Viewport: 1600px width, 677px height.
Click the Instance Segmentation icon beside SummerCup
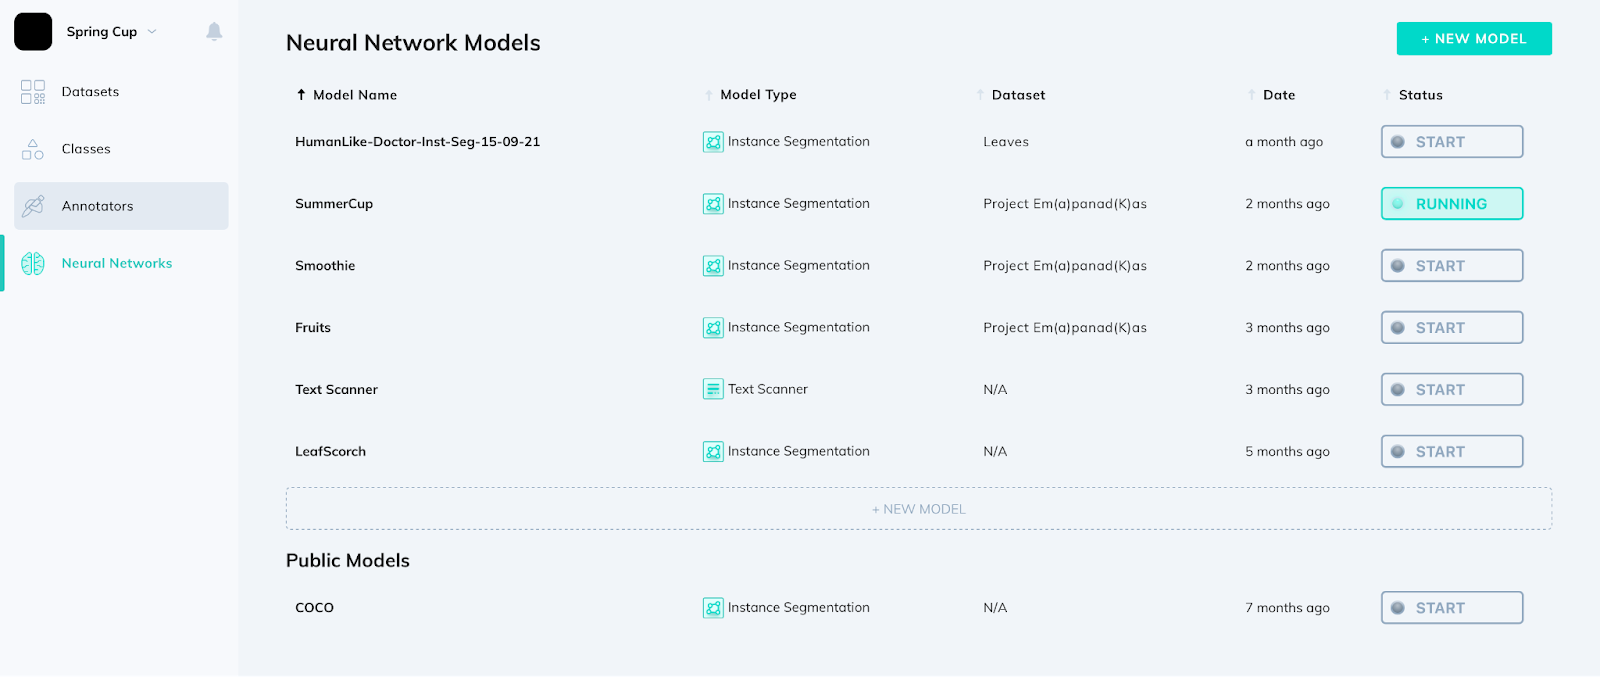(x=713, y=203)
